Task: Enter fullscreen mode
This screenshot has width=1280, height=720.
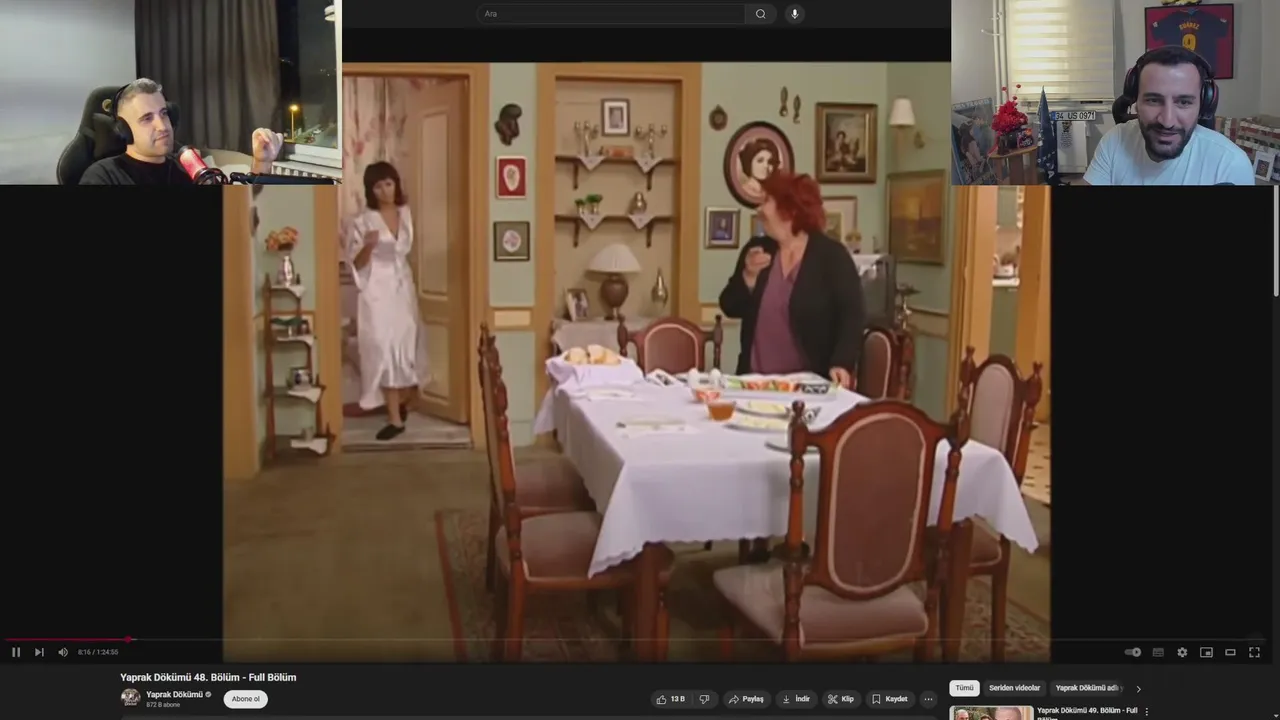Action: (x=1254, y=652)
